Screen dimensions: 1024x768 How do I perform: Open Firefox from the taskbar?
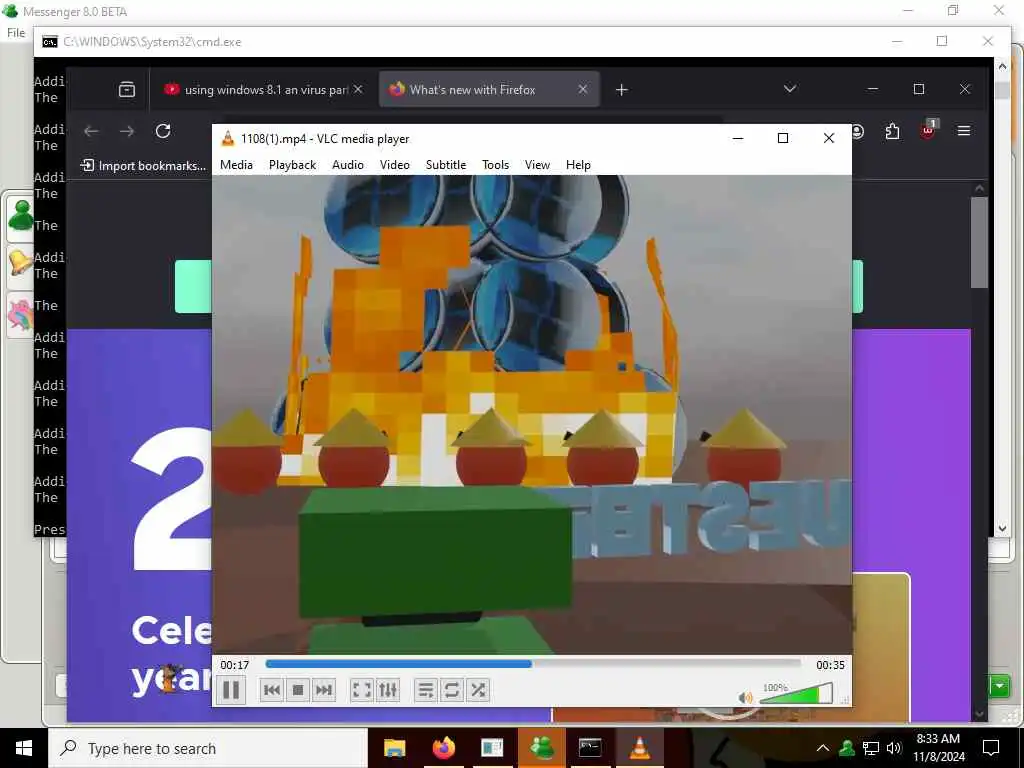(443, 748)
